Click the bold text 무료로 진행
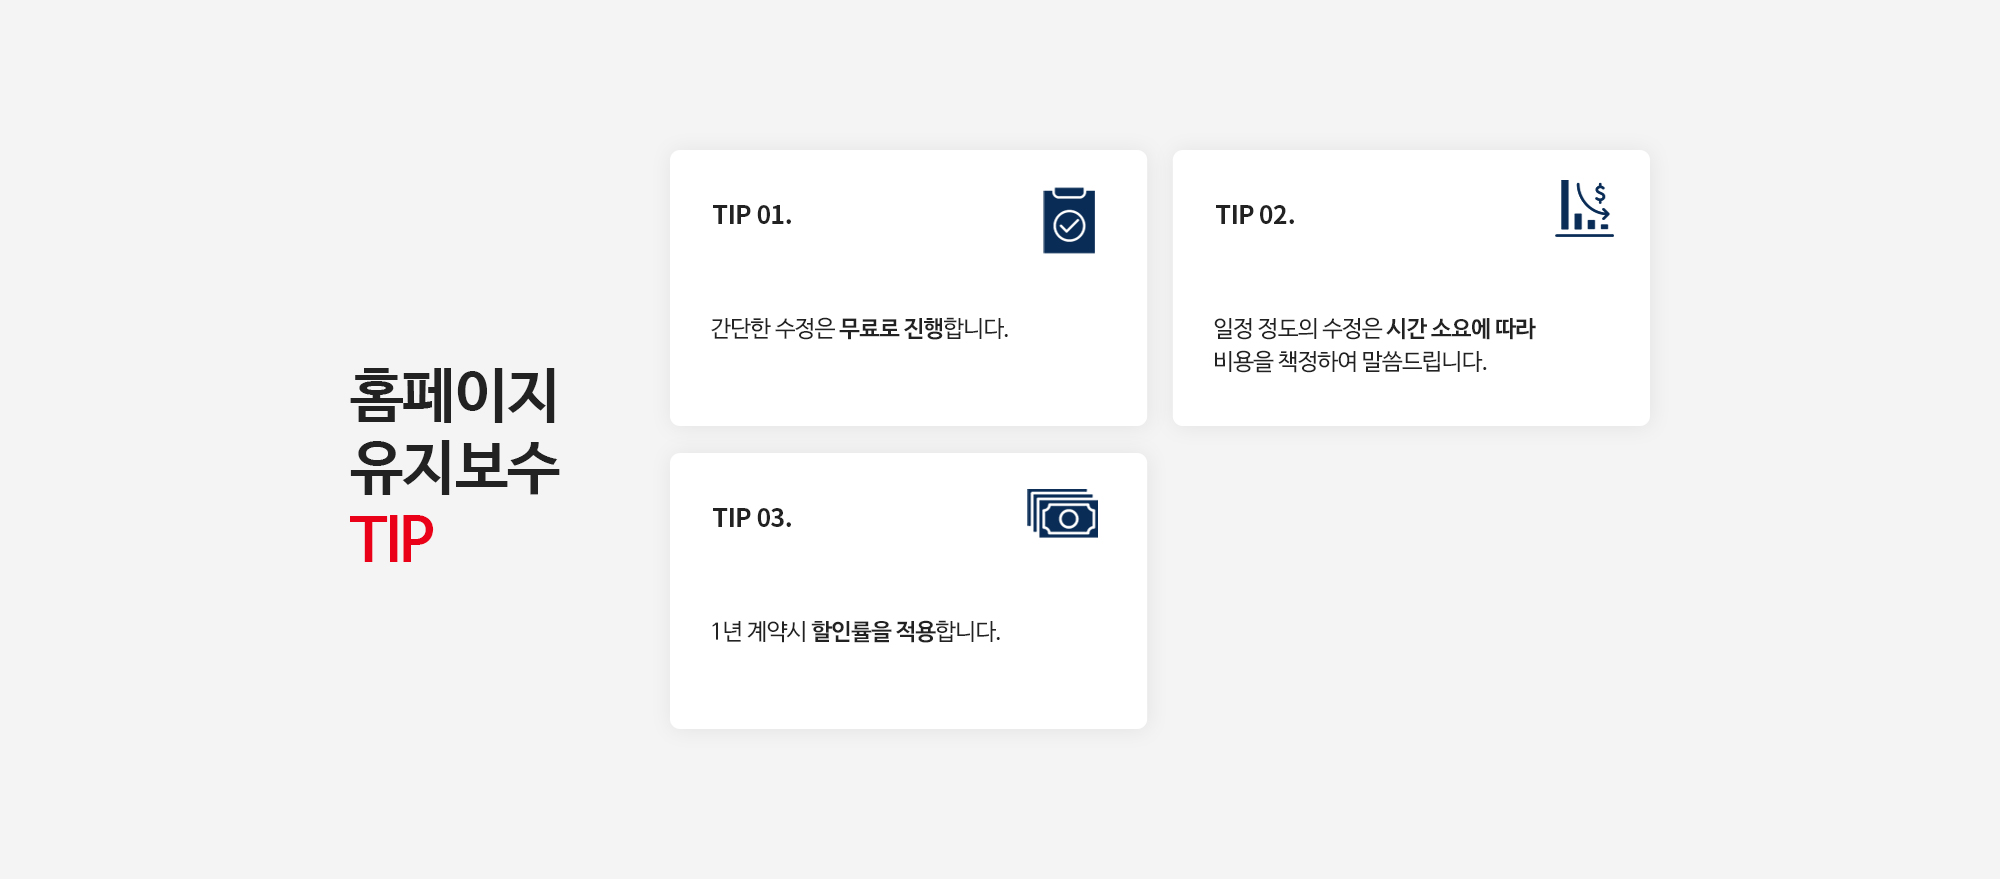 (891, 328)
